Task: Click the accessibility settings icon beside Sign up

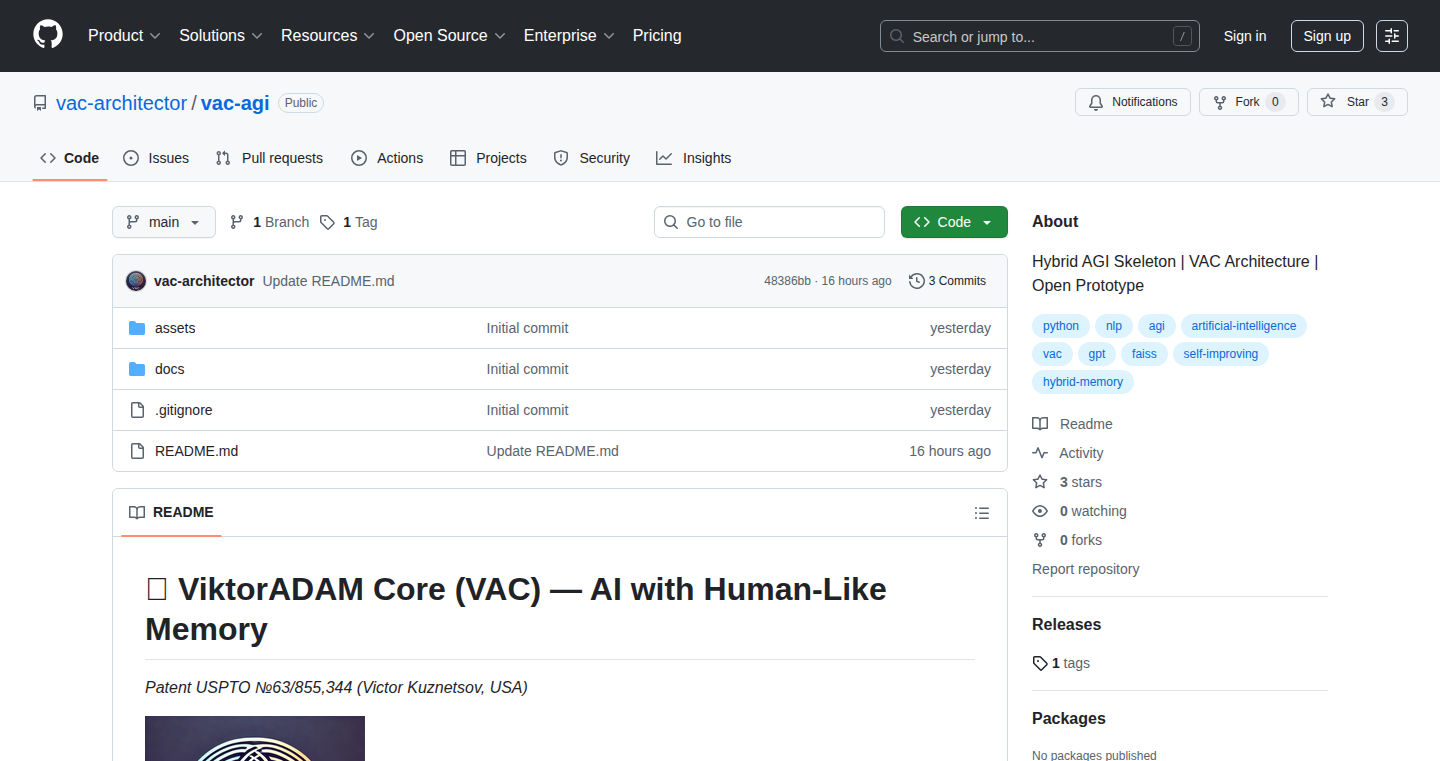Action: click(x=1392, y=36)
